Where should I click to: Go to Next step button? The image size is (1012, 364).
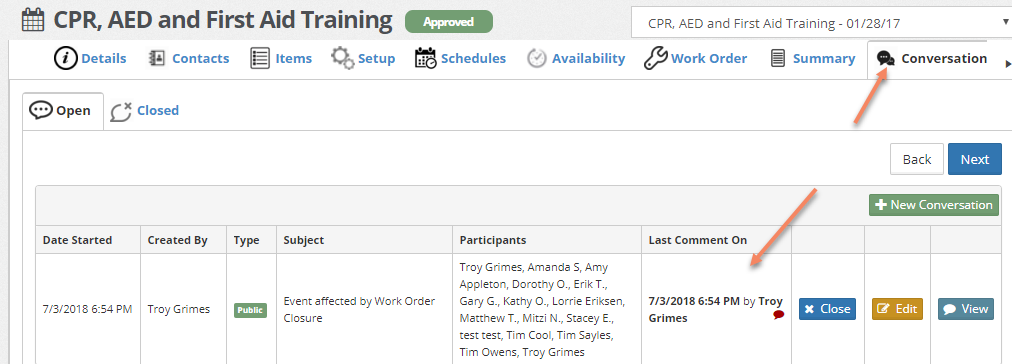(975, 159)
